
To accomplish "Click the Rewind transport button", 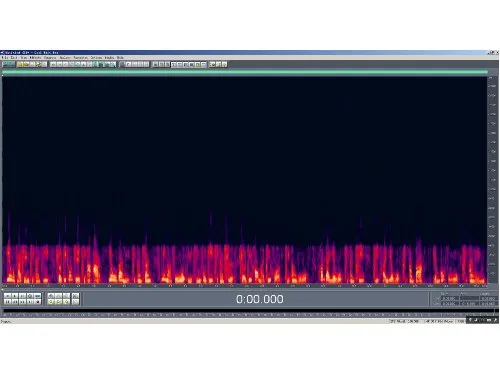I will tap(15, 302).
